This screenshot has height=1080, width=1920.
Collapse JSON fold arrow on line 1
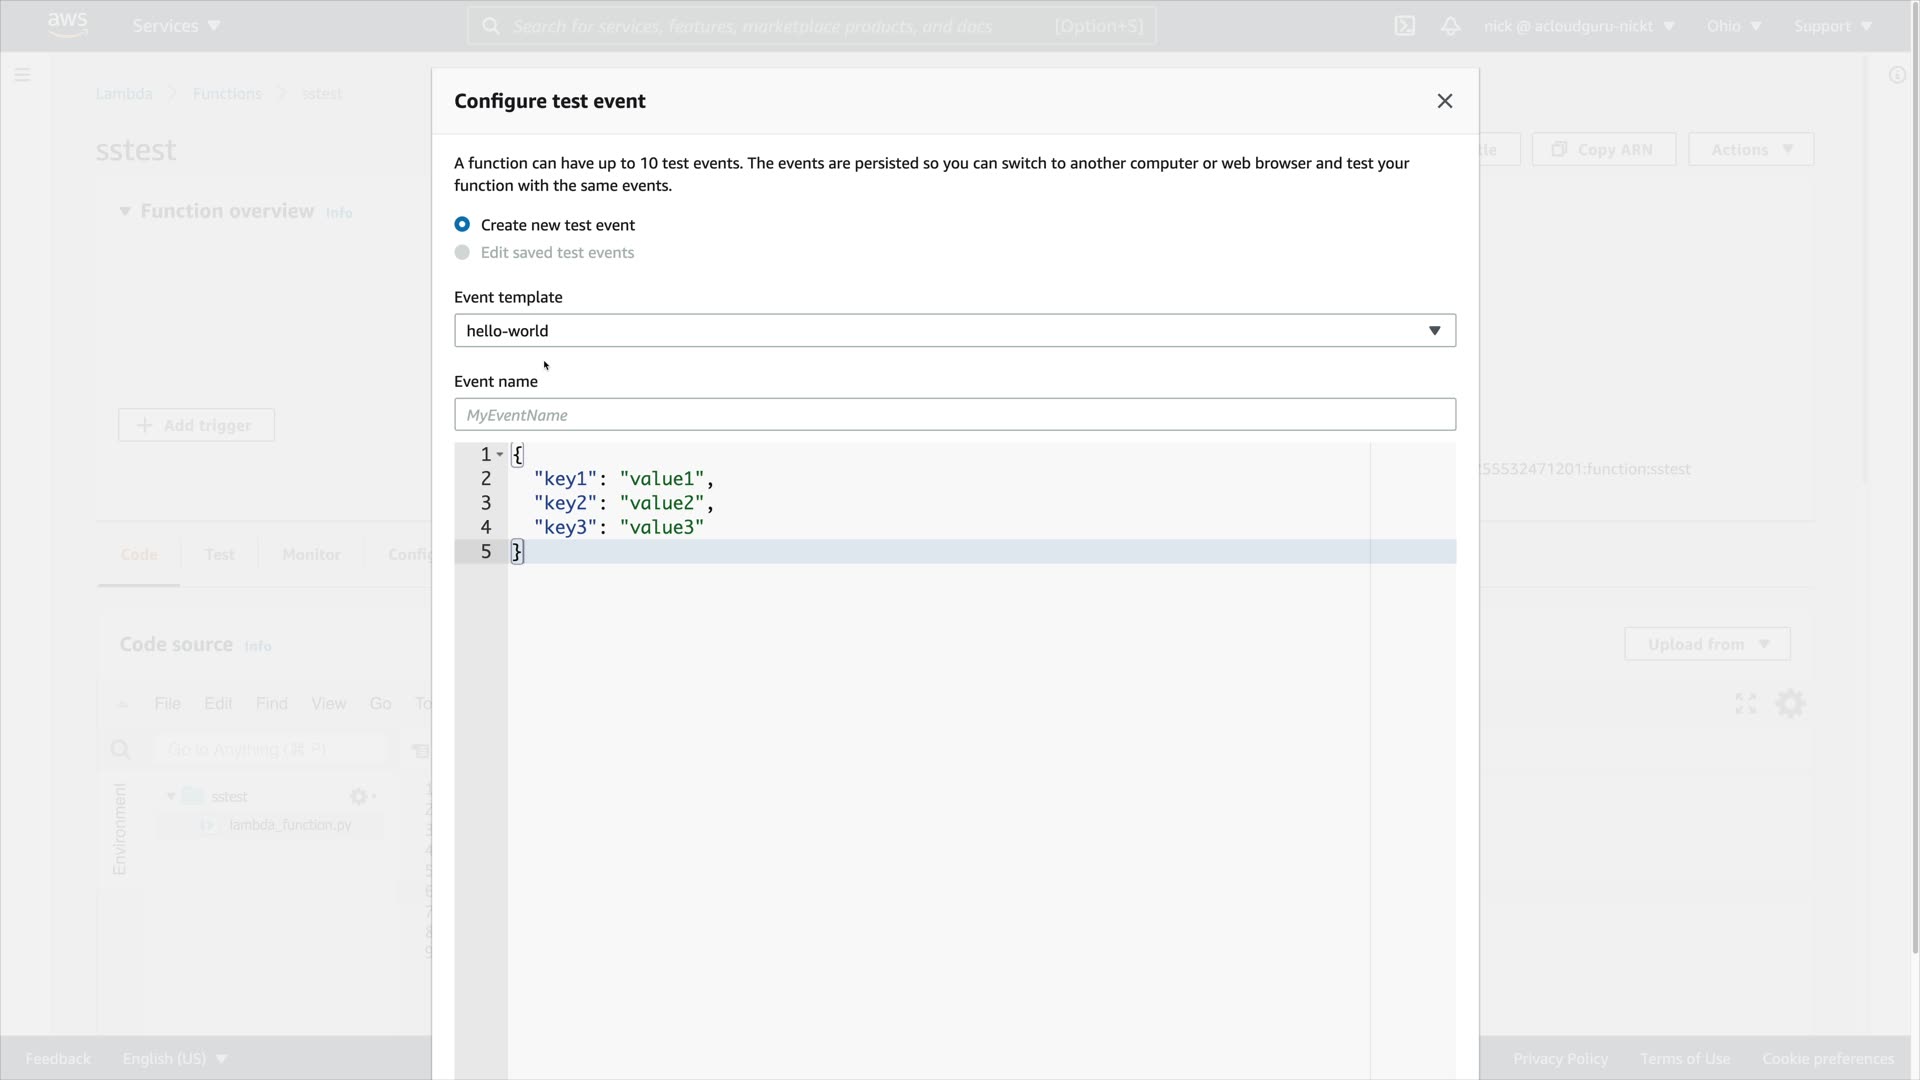(x=500, y=455)
